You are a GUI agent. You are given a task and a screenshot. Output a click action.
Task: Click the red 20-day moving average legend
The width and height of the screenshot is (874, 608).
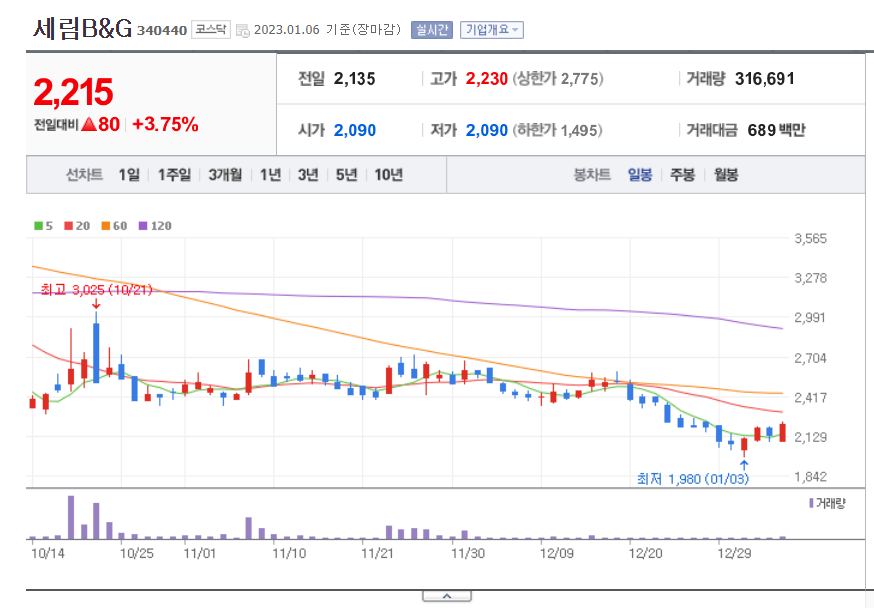coord(77,226)
